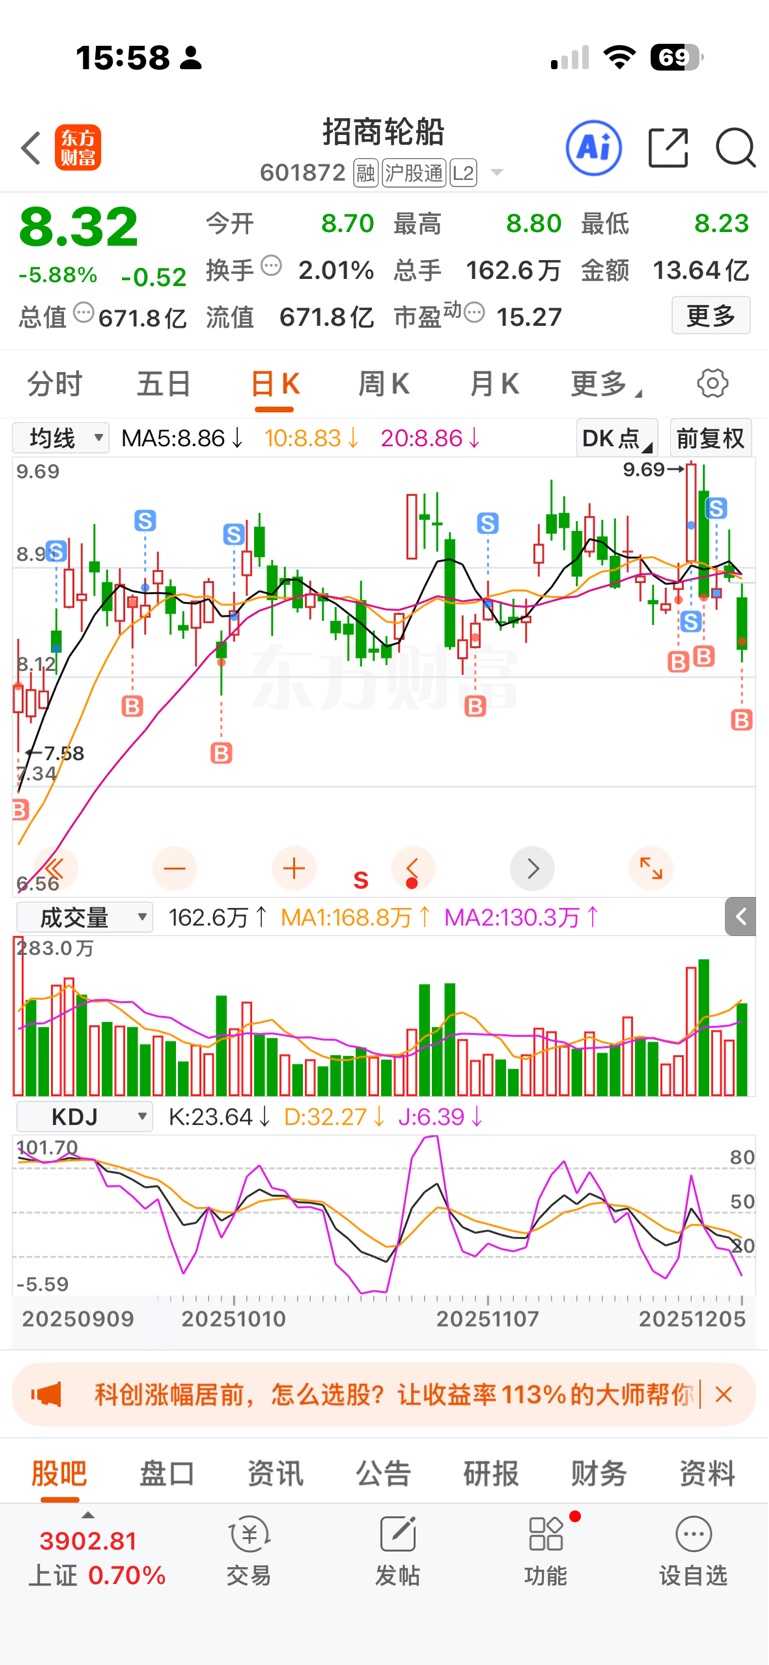769x1665 pixels.
Task: Tap the 沪股通 badge
Action: pyautogui.click(x=414, y=173)
